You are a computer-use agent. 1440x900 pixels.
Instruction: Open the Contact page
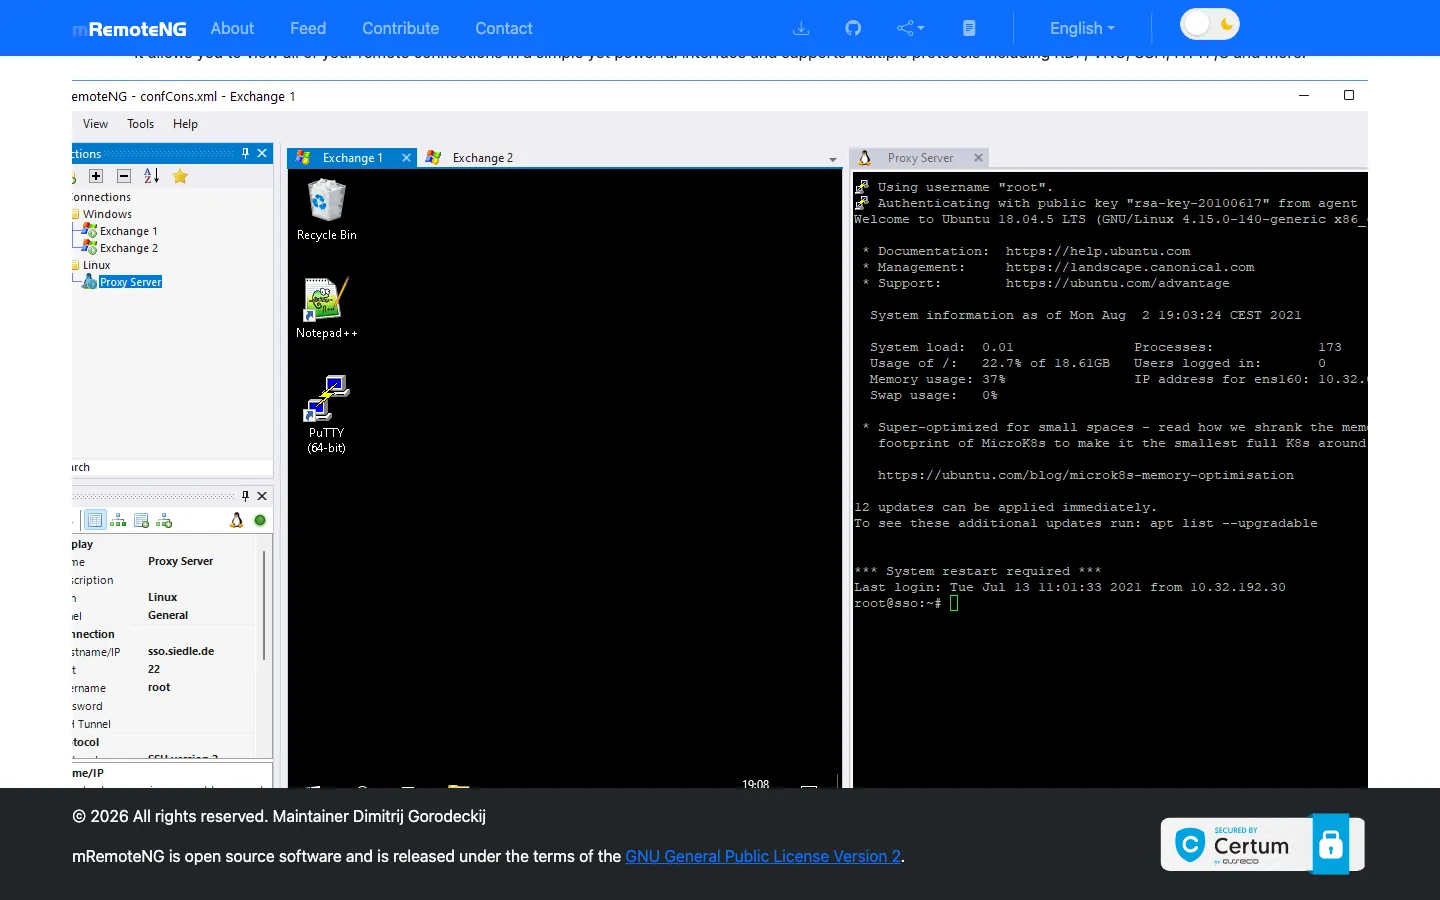tap(504, 28)
